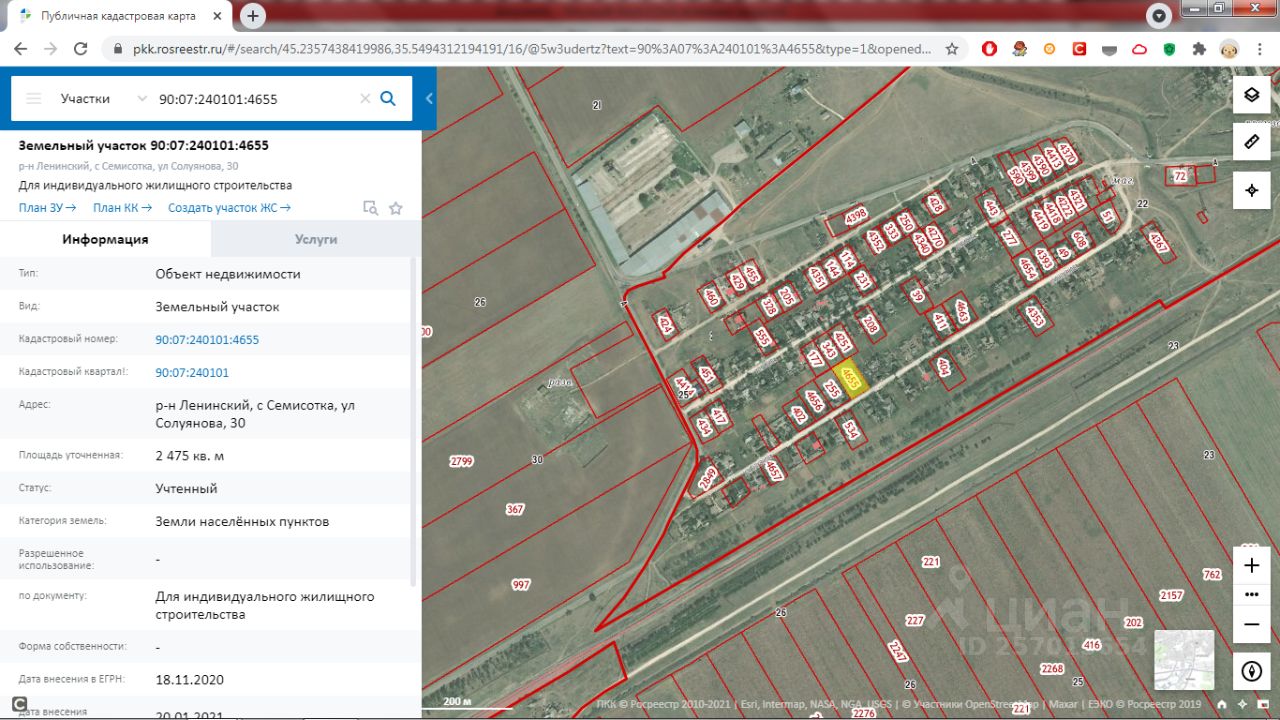Click the circular C icon at bottom-left
This screenshot has height=720, width=1280.
(19, 704)
